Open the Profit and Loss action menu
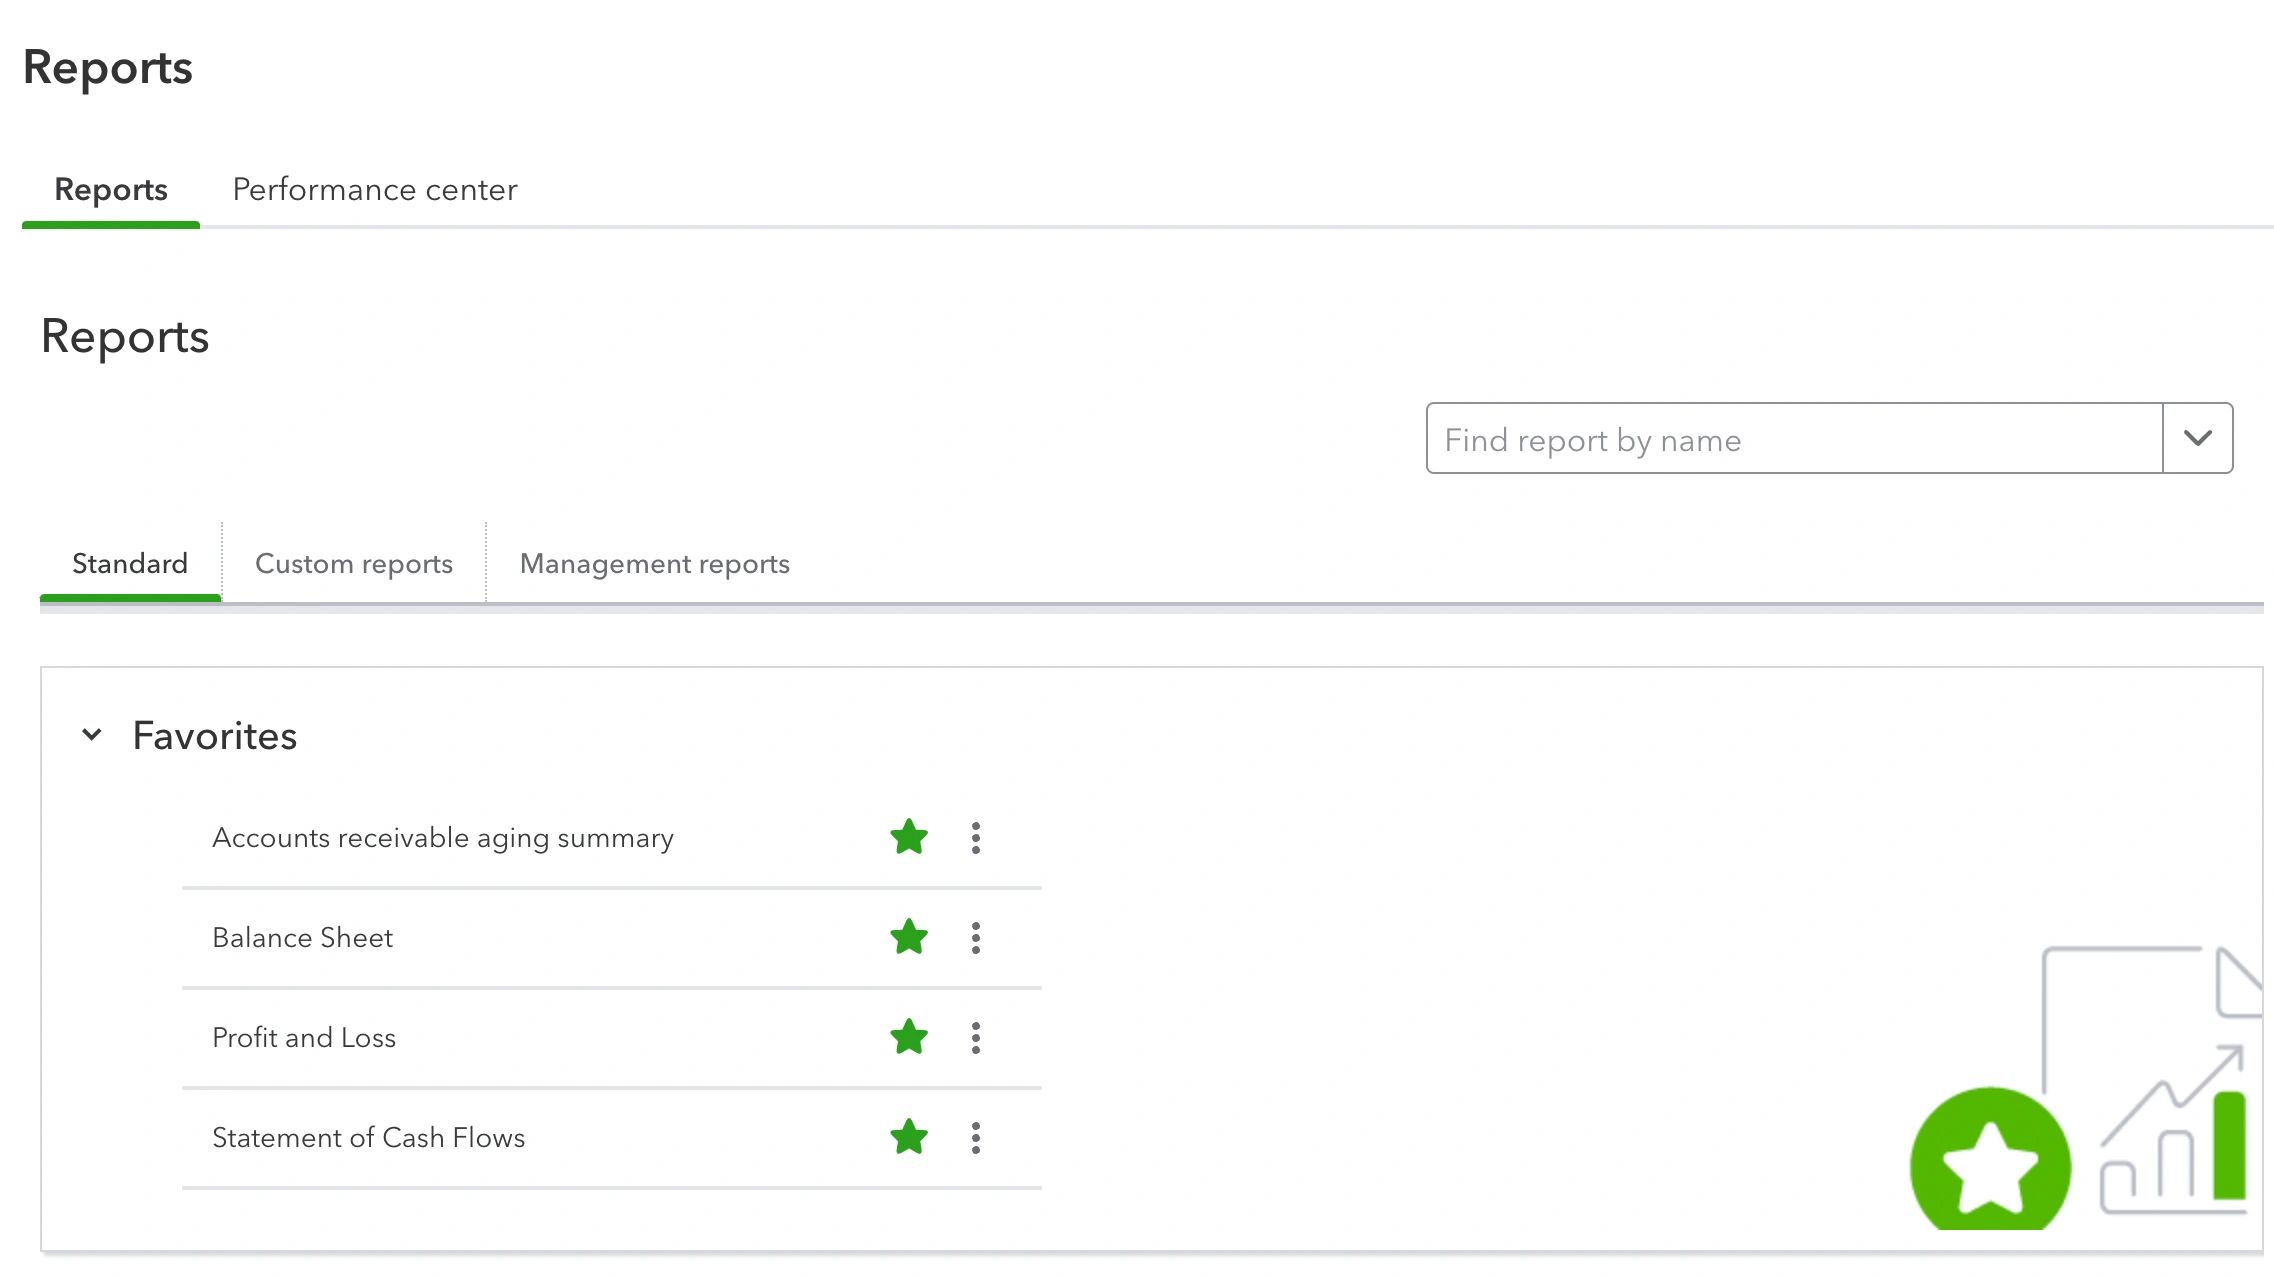 click(x=976, y=1038)
